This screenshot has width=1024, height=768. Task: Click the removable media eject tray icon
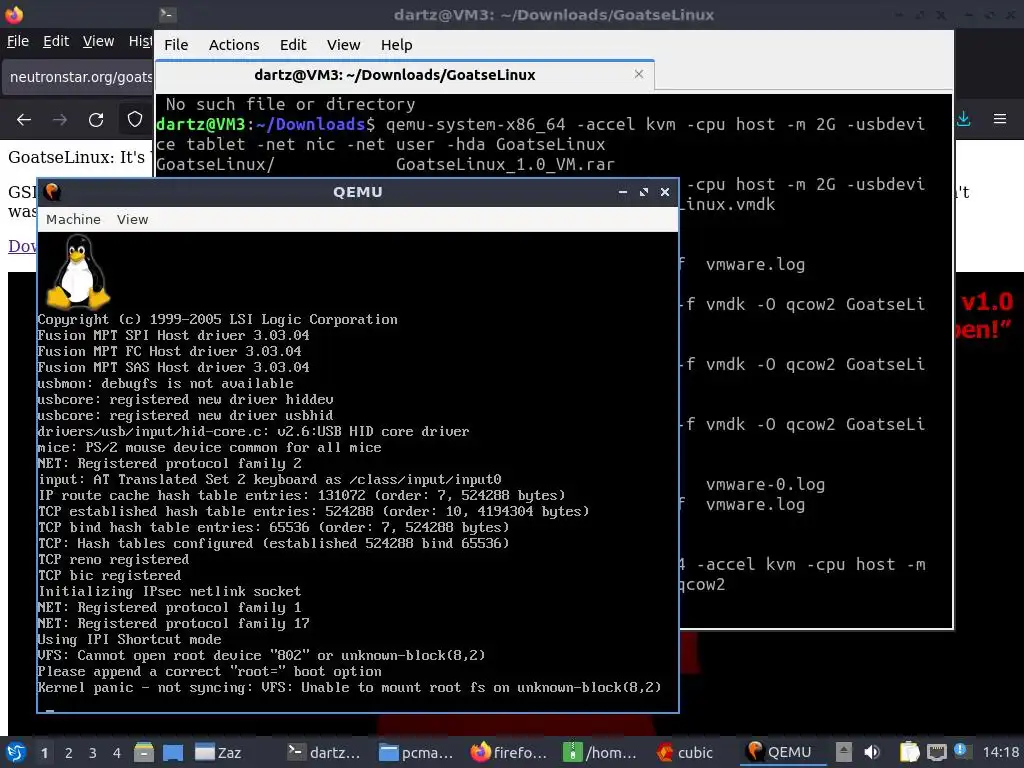coord(843,752)
